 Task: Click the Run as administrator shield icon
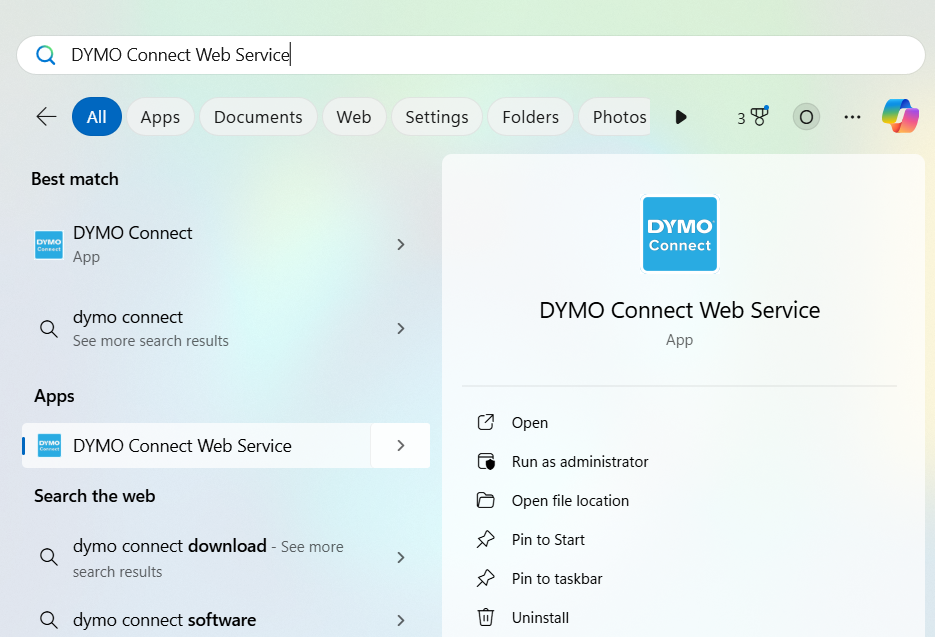coord(486,462)
